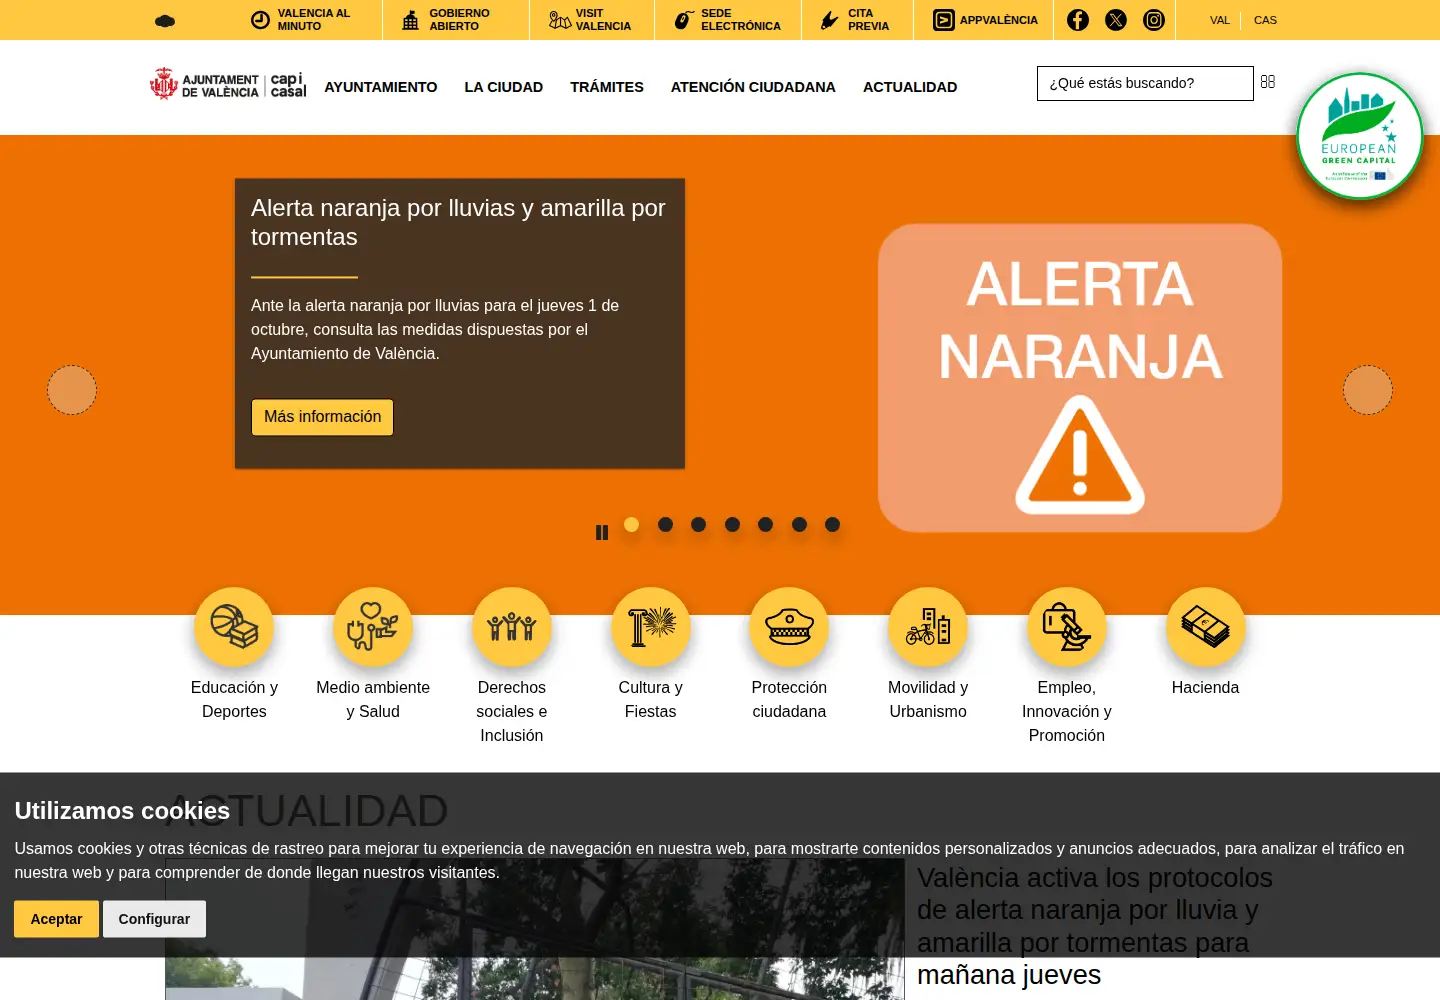Open the Ayuntamiento menu
The width and height of the screenshot is (1440, 1000).
[x=381, y=87]
